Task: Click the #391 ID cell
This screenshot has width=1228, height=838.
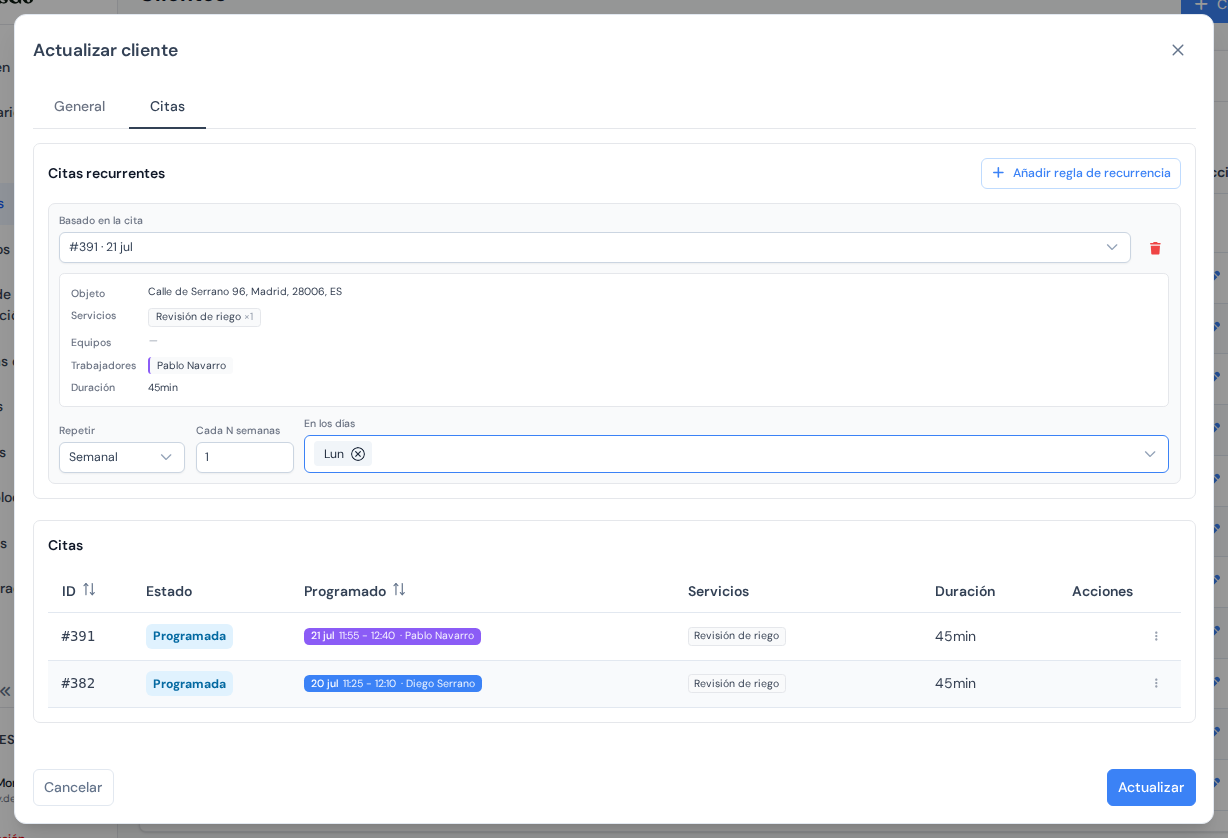Action: click(78, 636)
